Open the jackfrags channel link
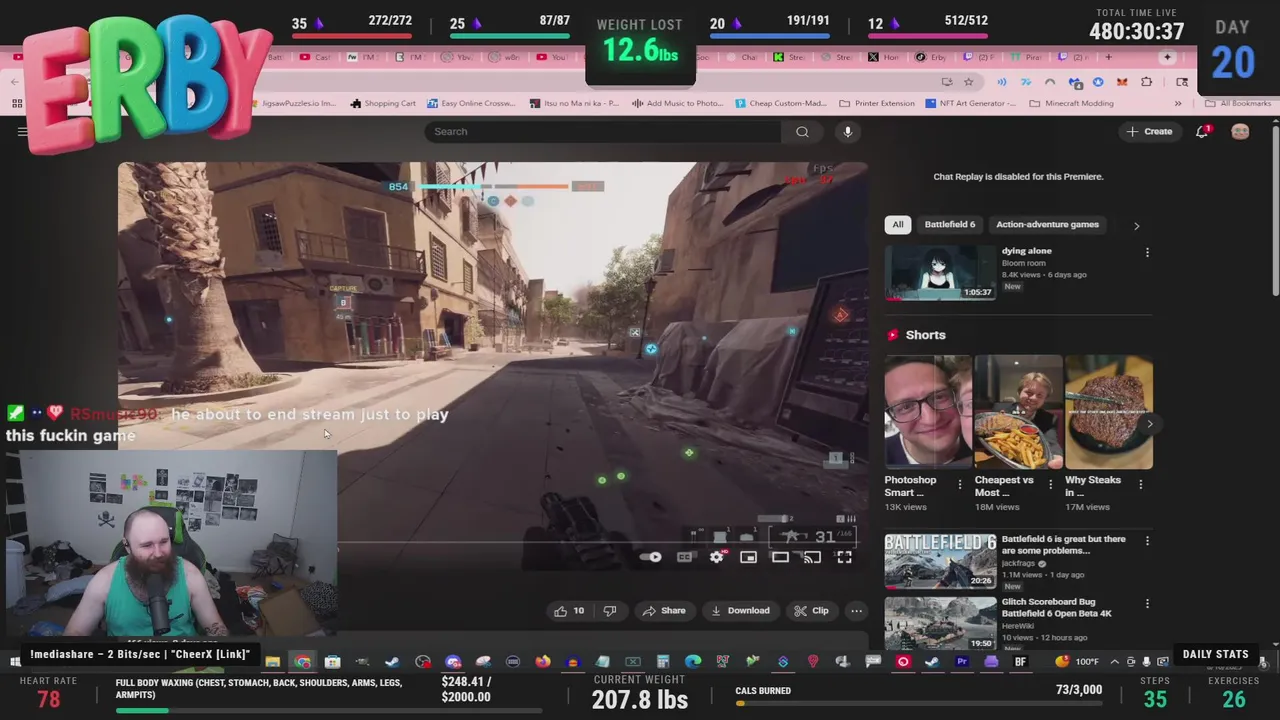The width and height of the screenshot is (1280, 720). [x=1019, y=563]
